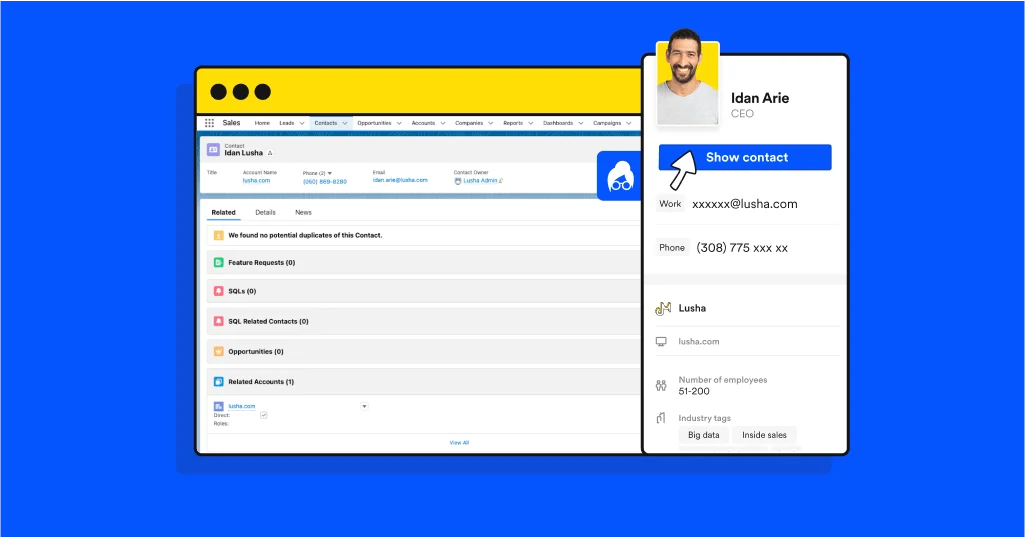1025x537 pixels.
Task: Open the lusha.com Account Name link
Action: pos(256,181)
